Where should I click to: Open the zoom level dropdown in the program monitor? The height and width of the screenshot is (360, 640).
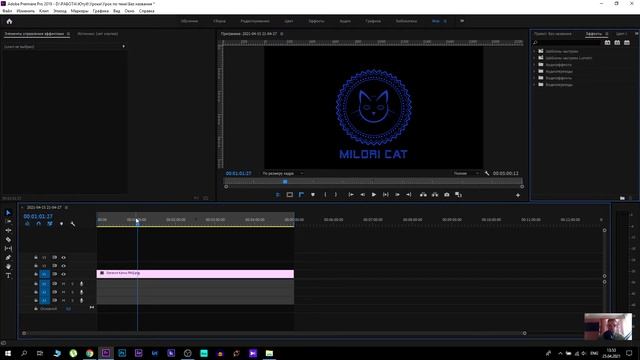(x=282, y=173)
